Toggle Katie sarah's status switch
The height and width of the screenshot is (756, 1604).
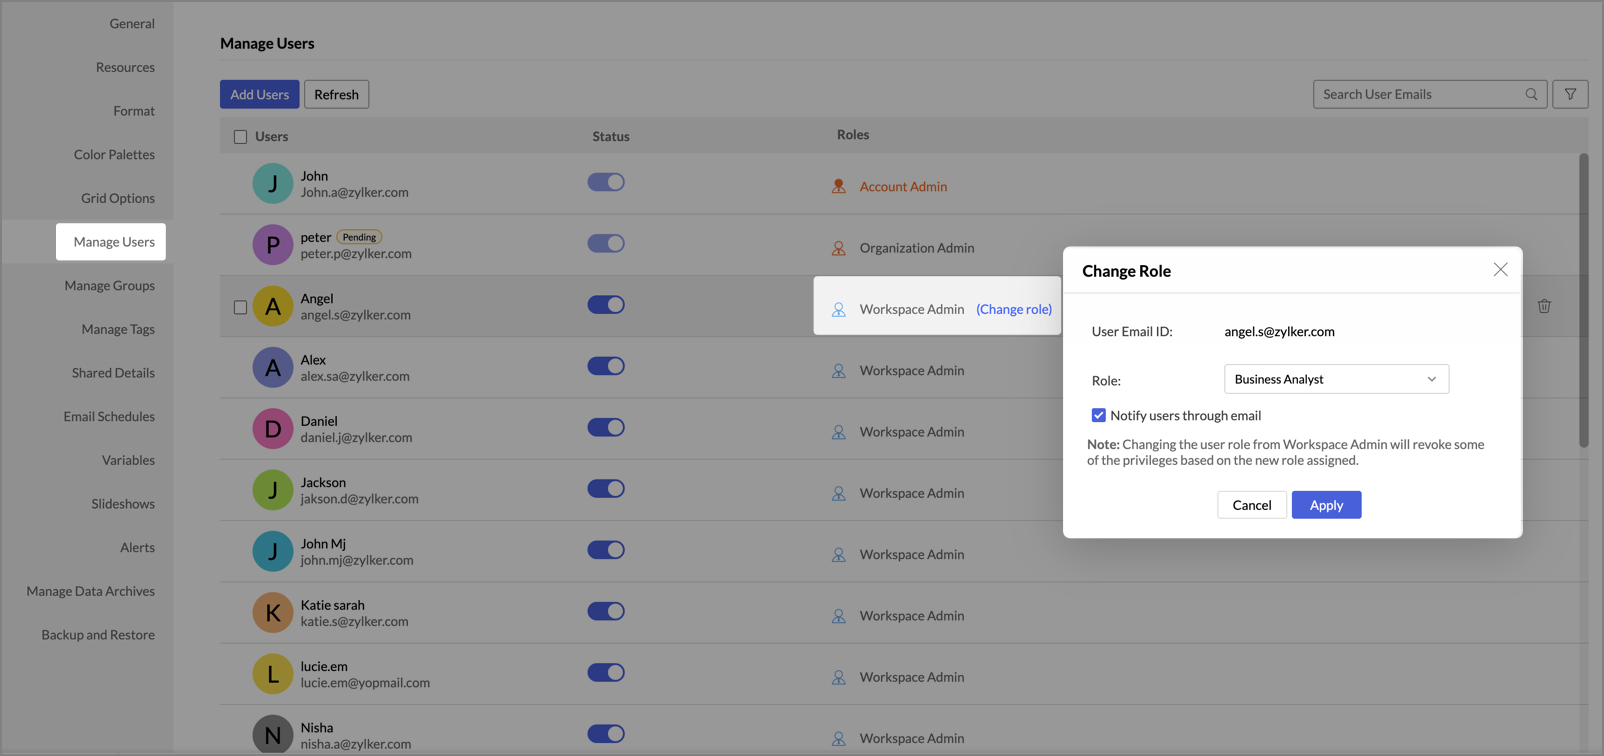606,611
